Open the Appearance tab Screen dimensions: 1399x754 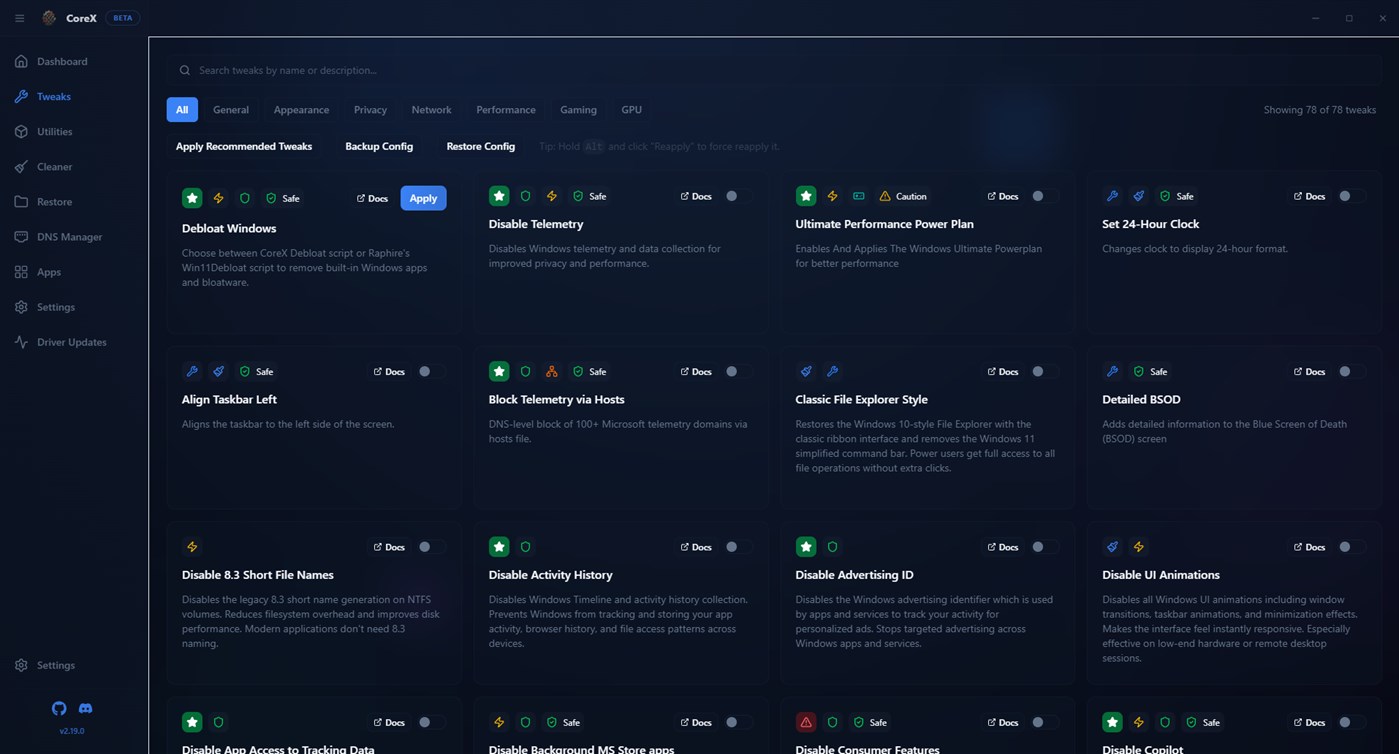pos(301,110)
